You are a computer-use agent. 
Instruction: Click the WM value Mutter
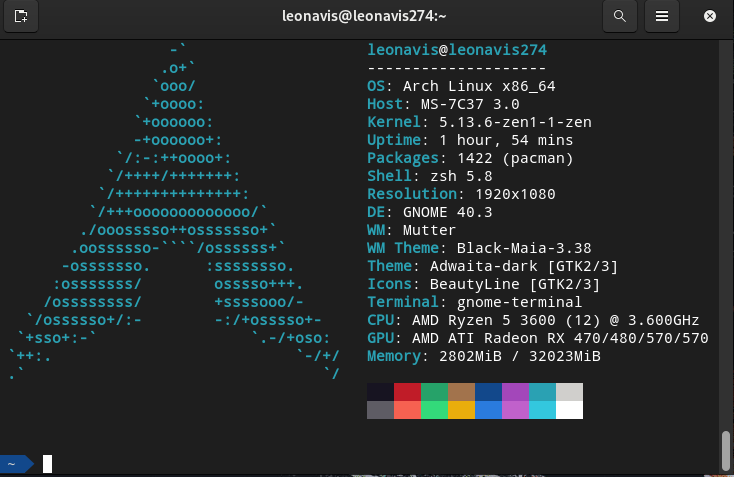click(429, 230)
